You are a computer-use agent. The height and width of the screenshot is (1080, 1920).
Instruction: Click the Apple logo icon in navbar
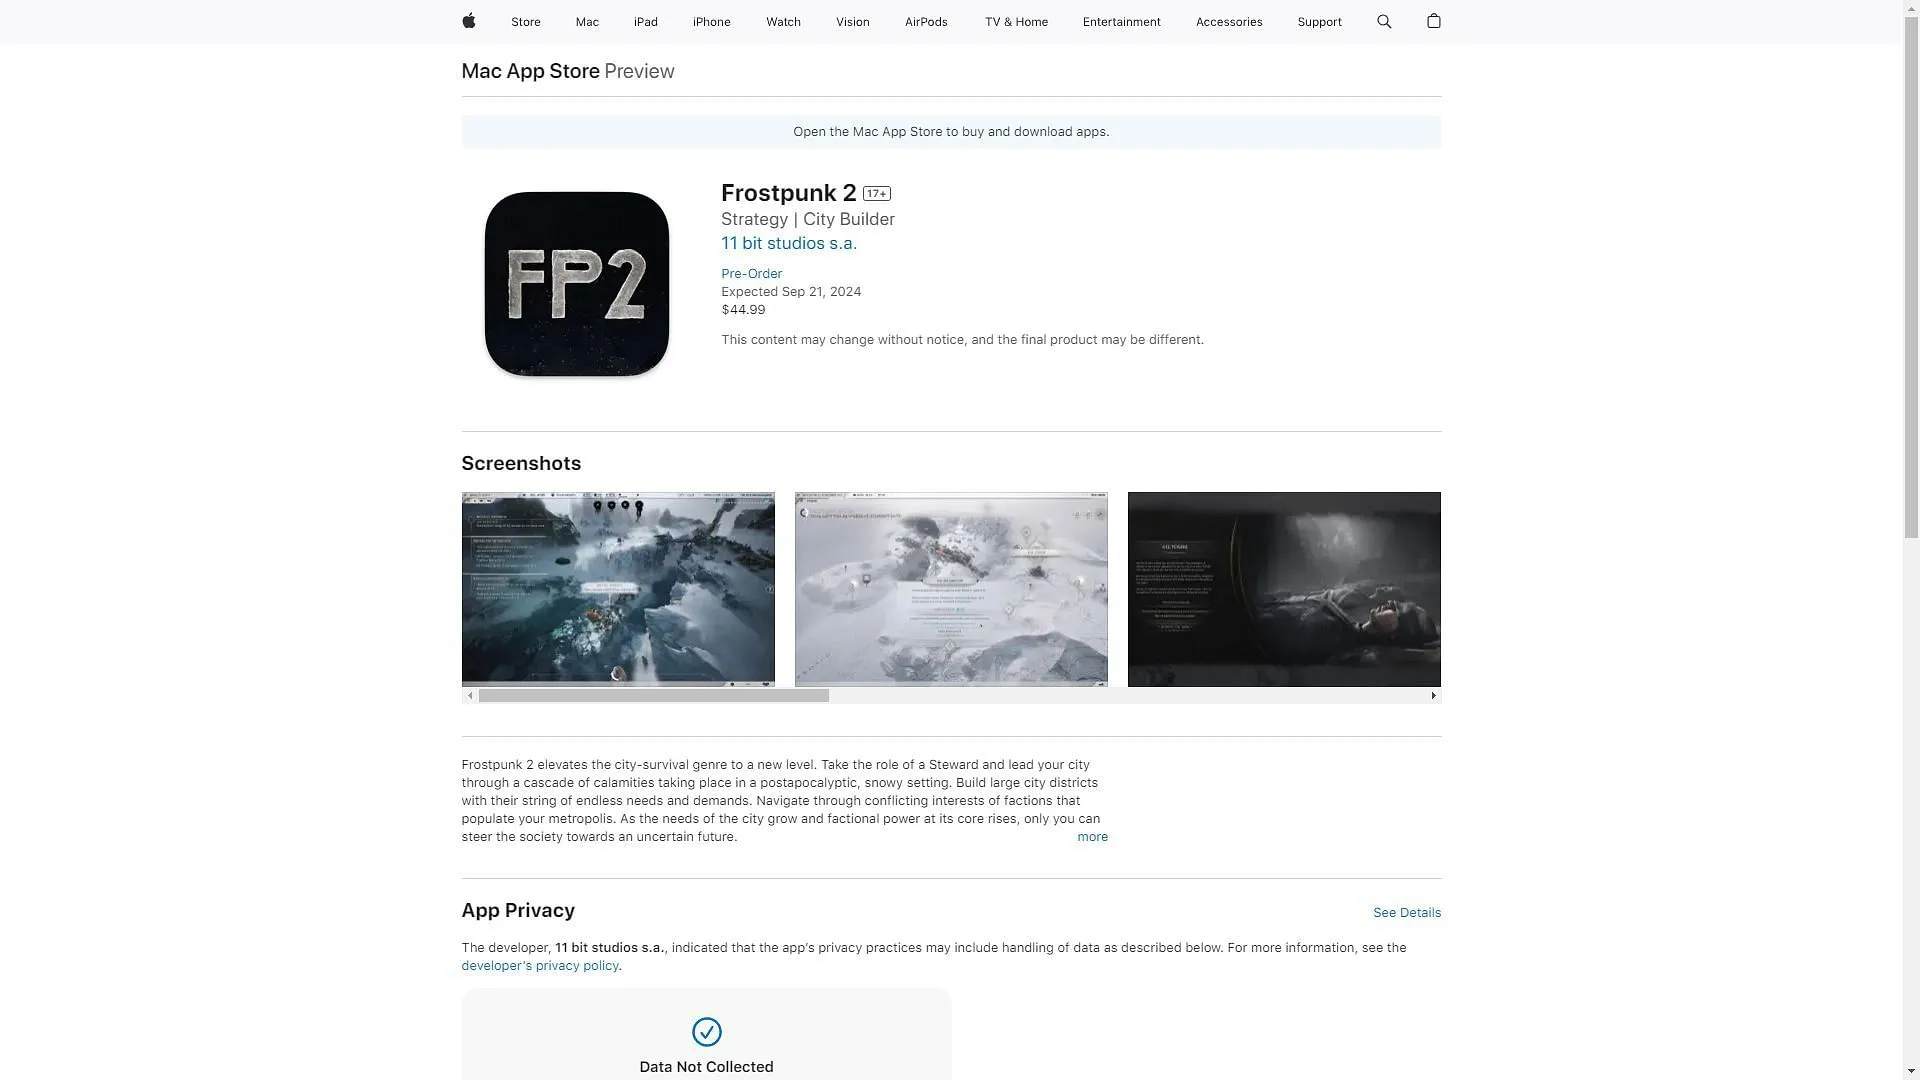pyautogui.click(x=468, y=21)
